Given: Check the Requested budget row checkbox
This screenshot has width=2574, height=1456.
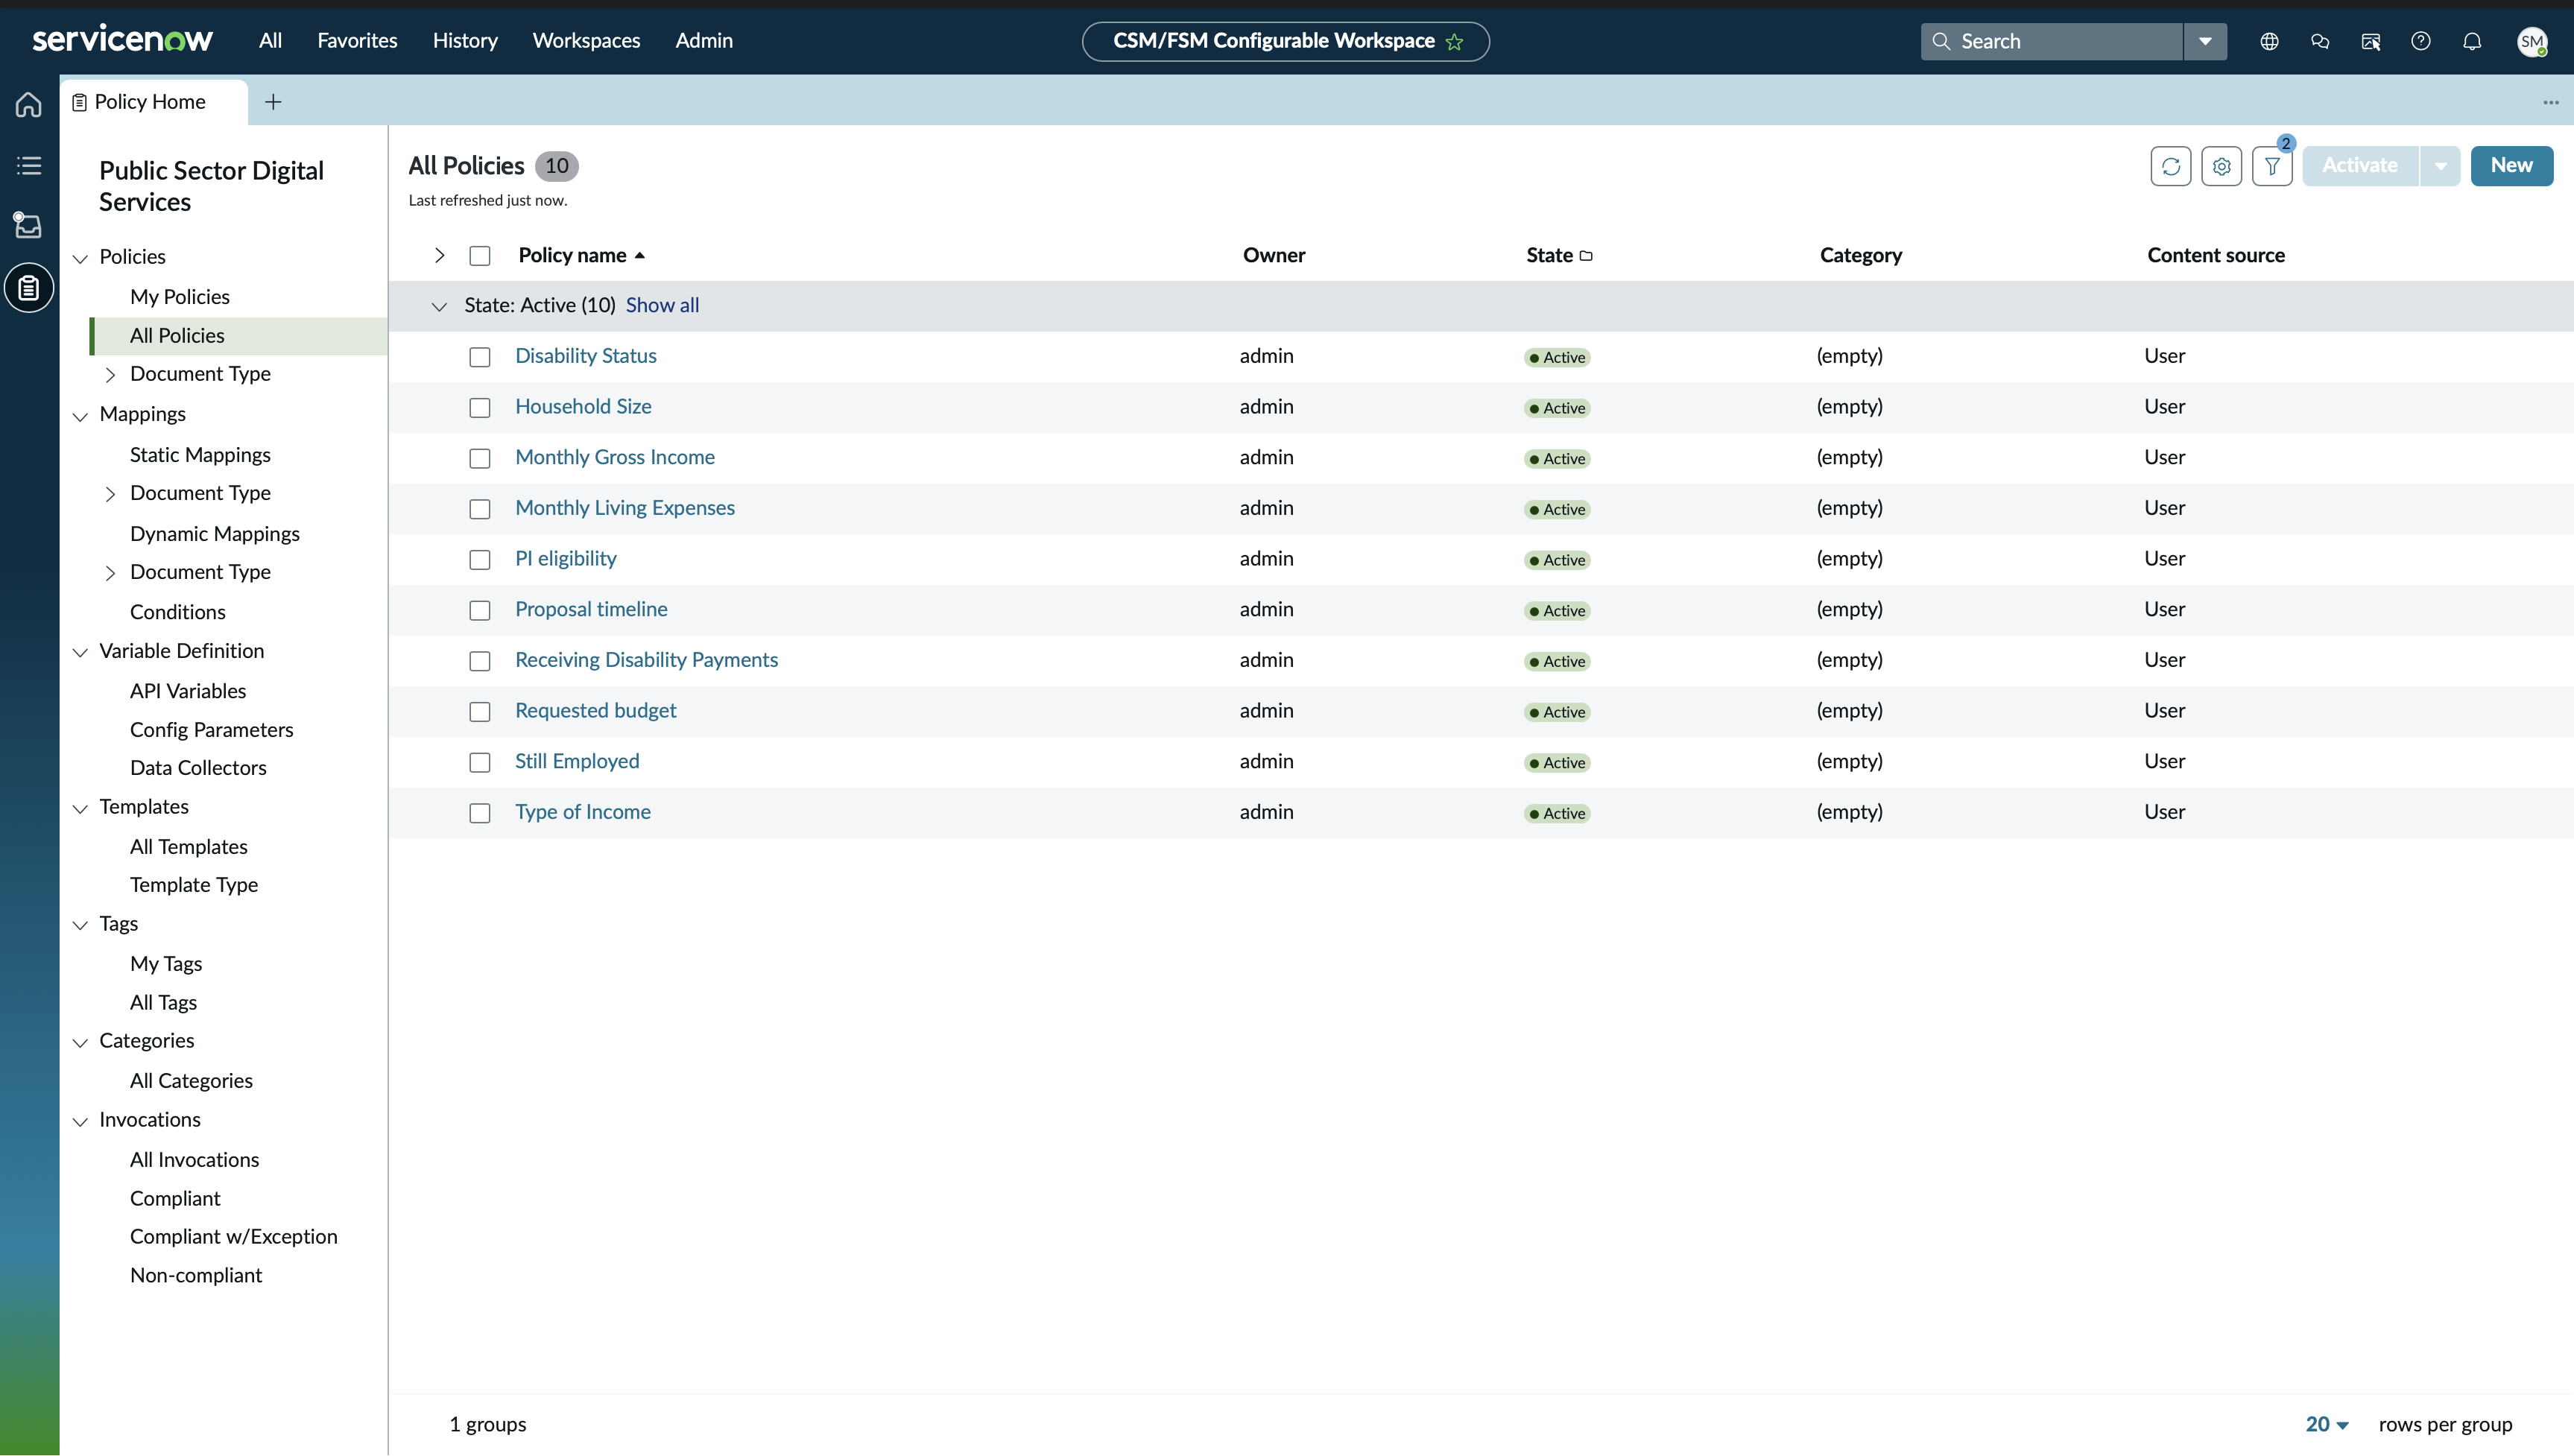Looking at the screenshot, I should coord(480,712).
